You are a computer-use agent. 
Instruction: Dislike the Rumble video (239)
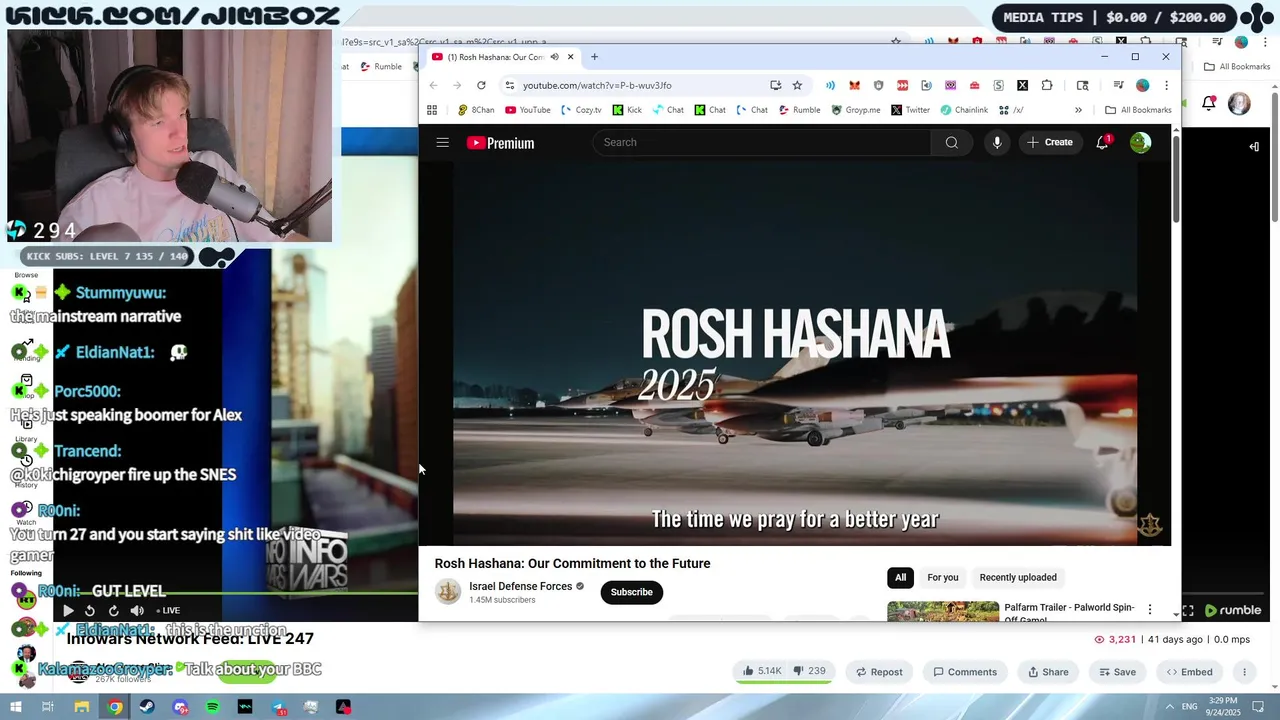[810, 671]
